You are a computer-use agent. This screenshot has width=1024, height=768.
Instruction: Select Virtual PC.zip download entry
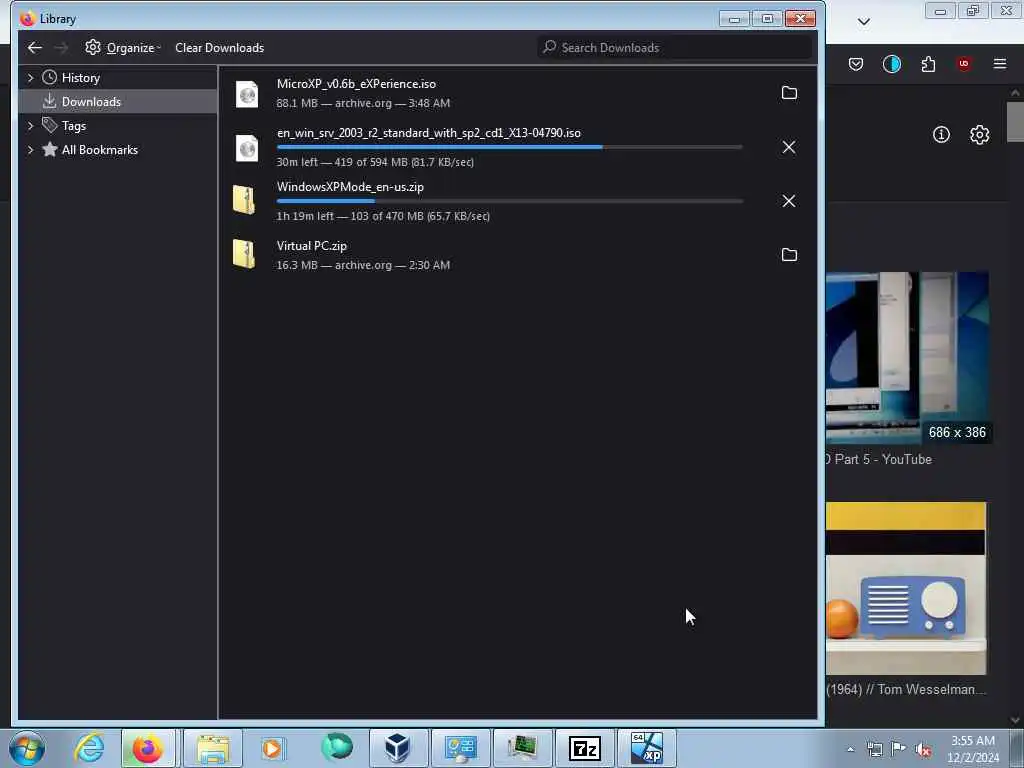point(517,255)
